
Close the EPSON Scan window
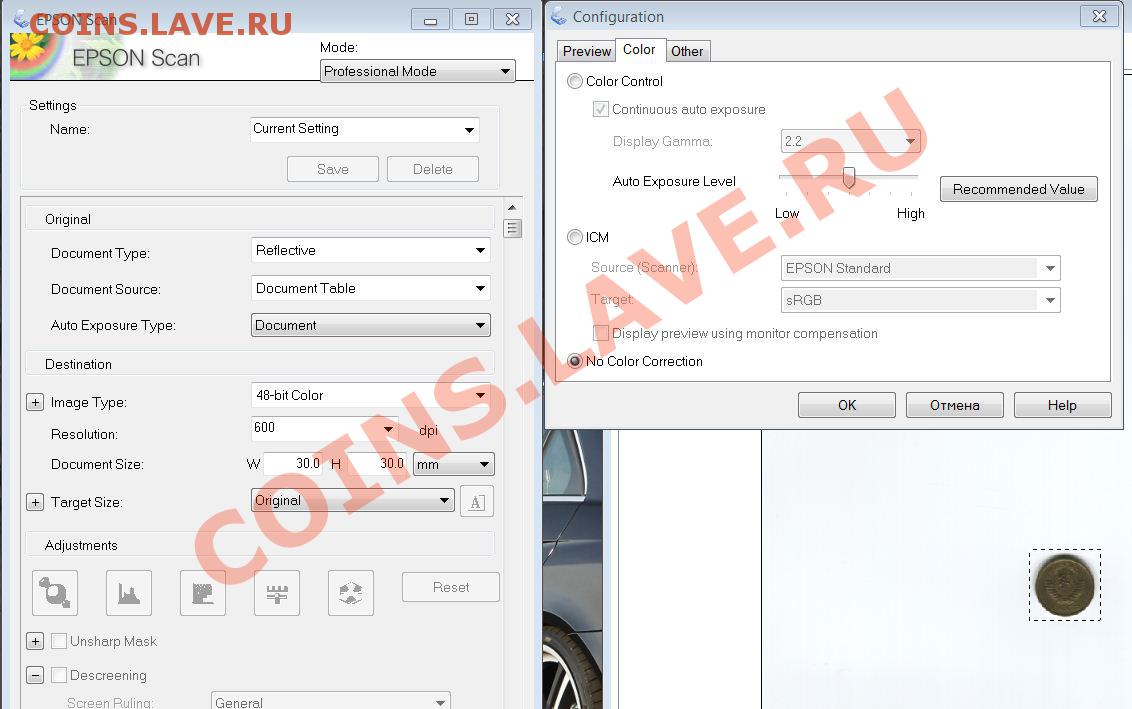click(513, 19)
